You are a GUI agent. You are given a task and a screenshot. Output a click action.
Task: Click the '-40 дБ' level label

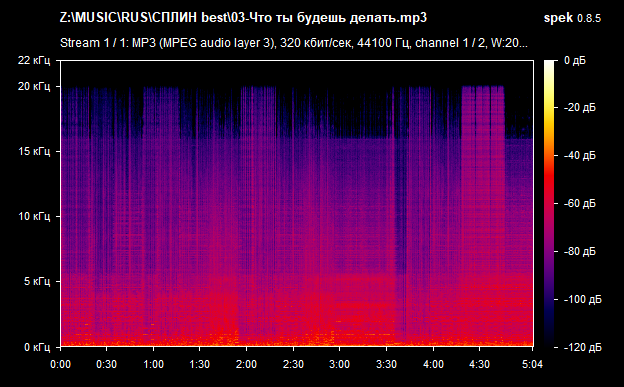[x=580, y=155]
